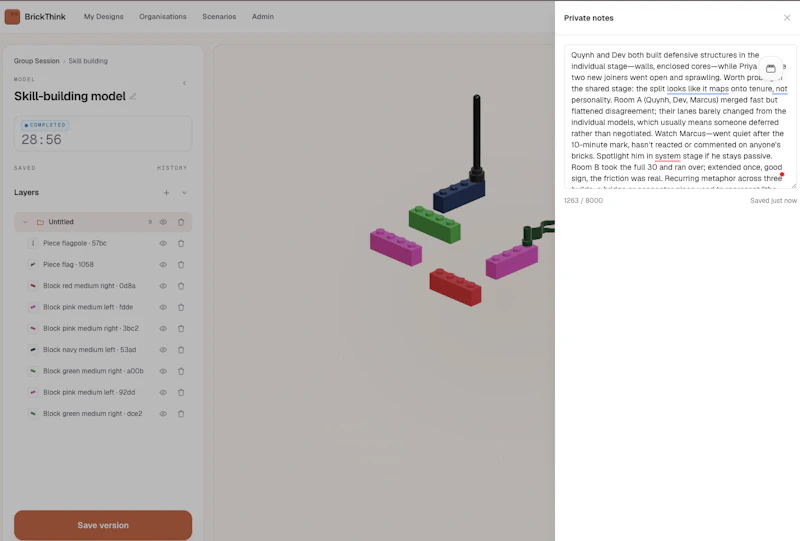Click inside the private notes text area

[680, 116]
